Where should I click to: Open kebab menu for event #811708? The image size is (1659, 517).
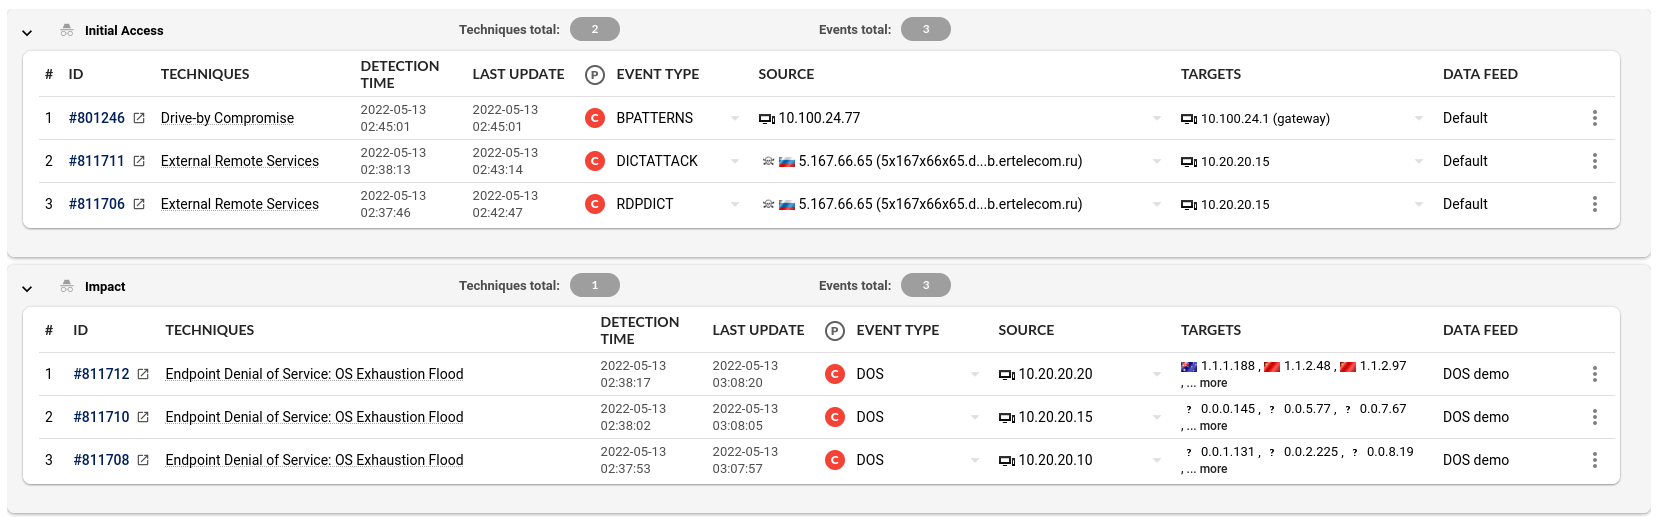pyautogui.click(x=1594, y=460)
